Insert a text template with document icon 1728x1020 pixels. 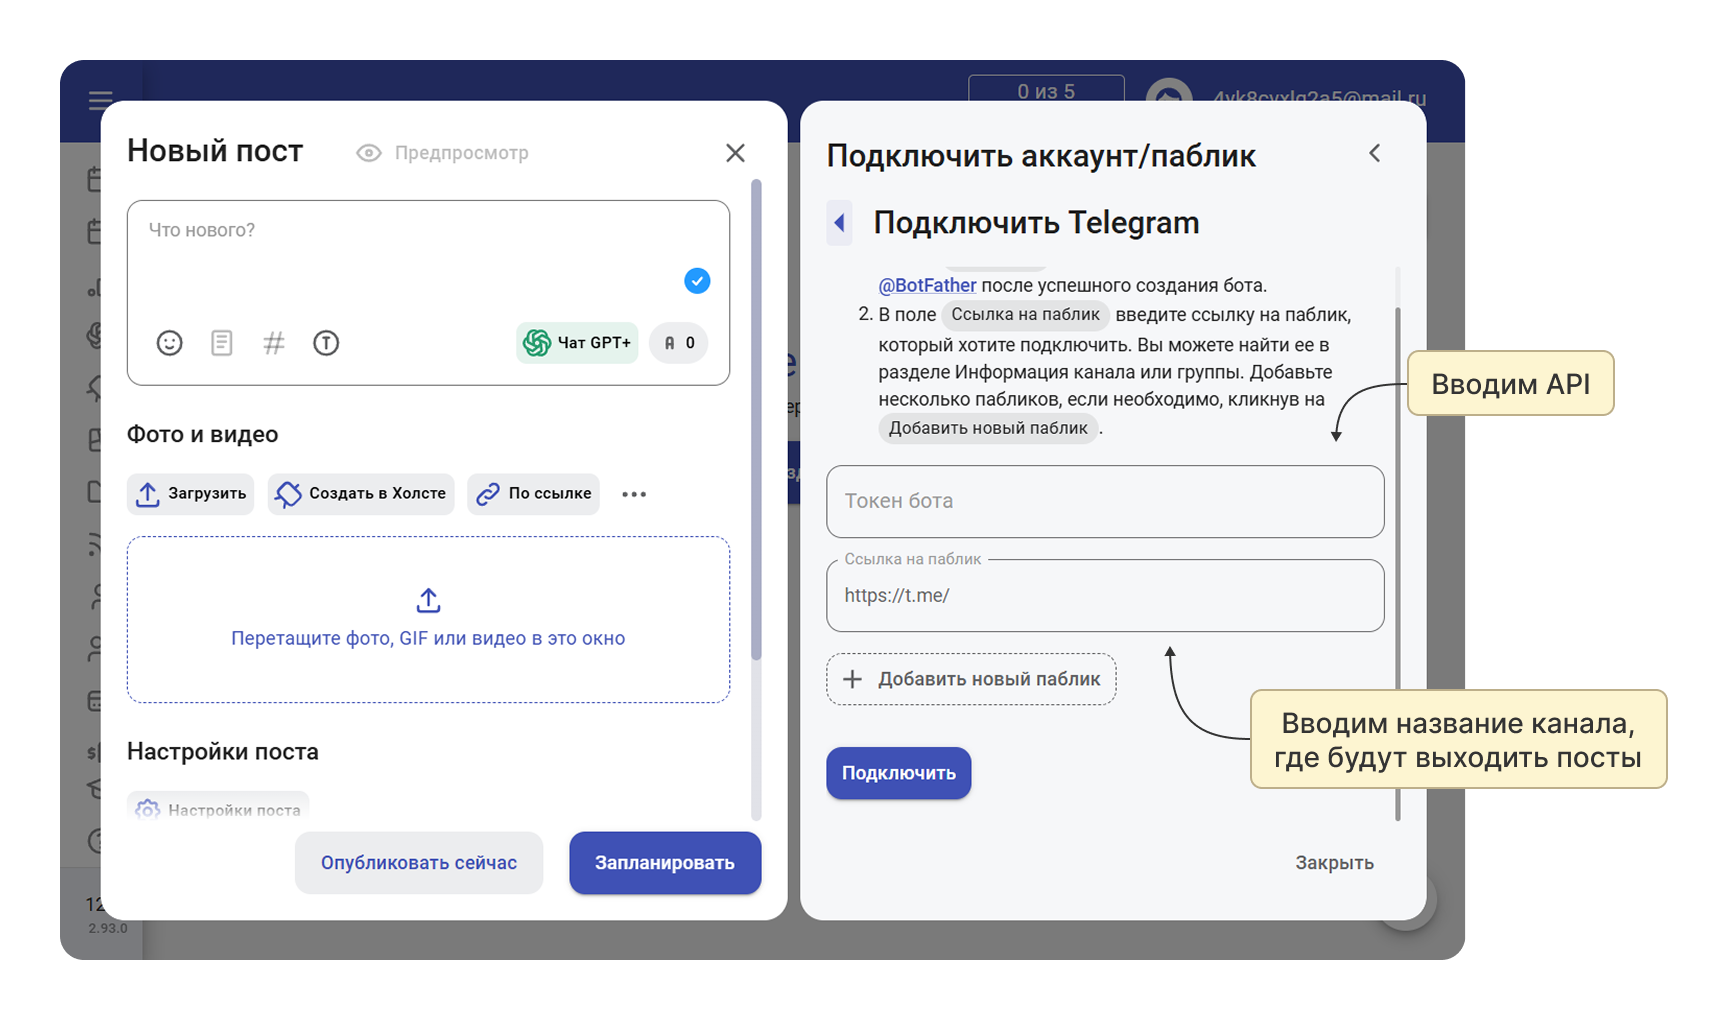click(x=222, y=343)
